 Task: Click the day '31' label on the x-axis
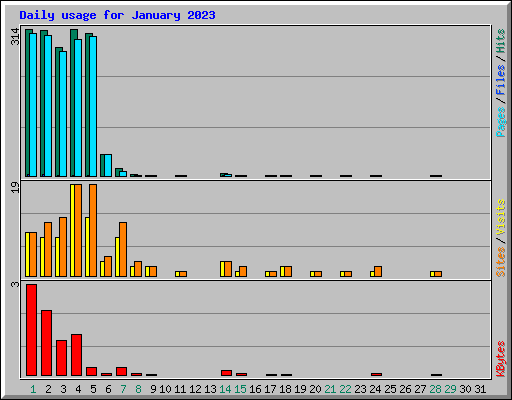click(x=480, y=389)
